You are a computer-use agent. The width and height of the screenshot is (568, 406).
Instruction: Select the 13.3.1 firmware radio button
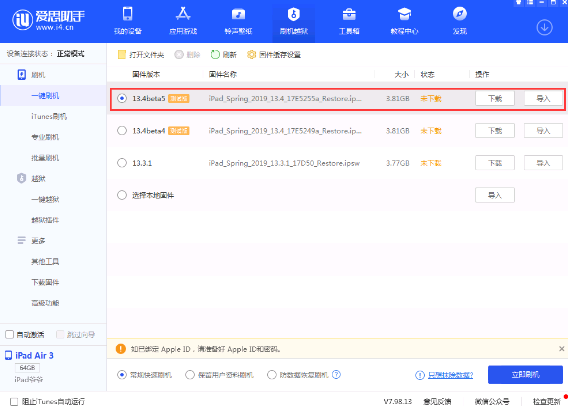(x=122, y=163)
